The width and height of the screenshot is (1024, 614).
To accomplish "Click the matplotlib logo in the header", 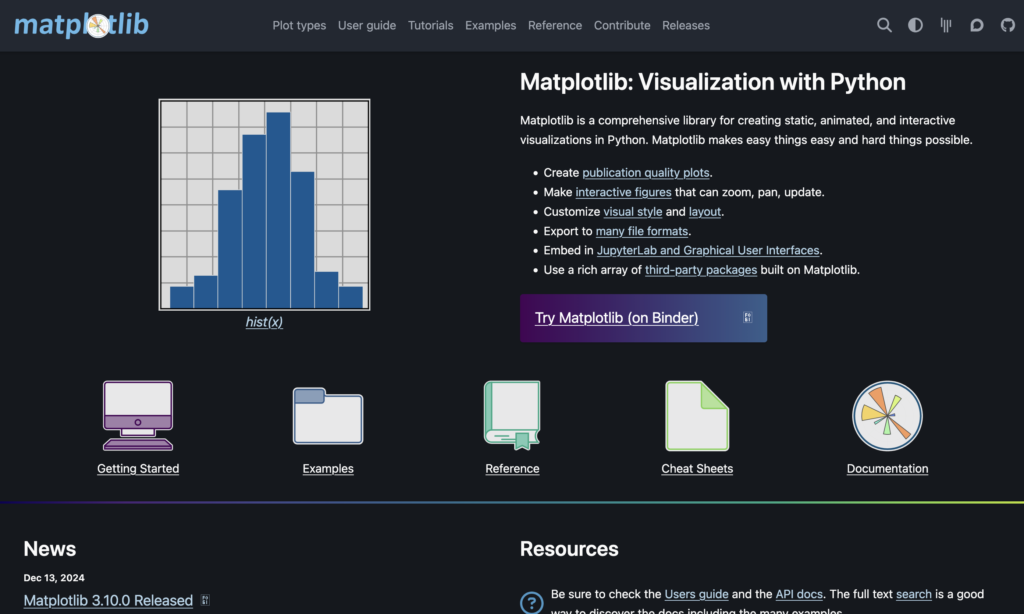I will [82, 25].
